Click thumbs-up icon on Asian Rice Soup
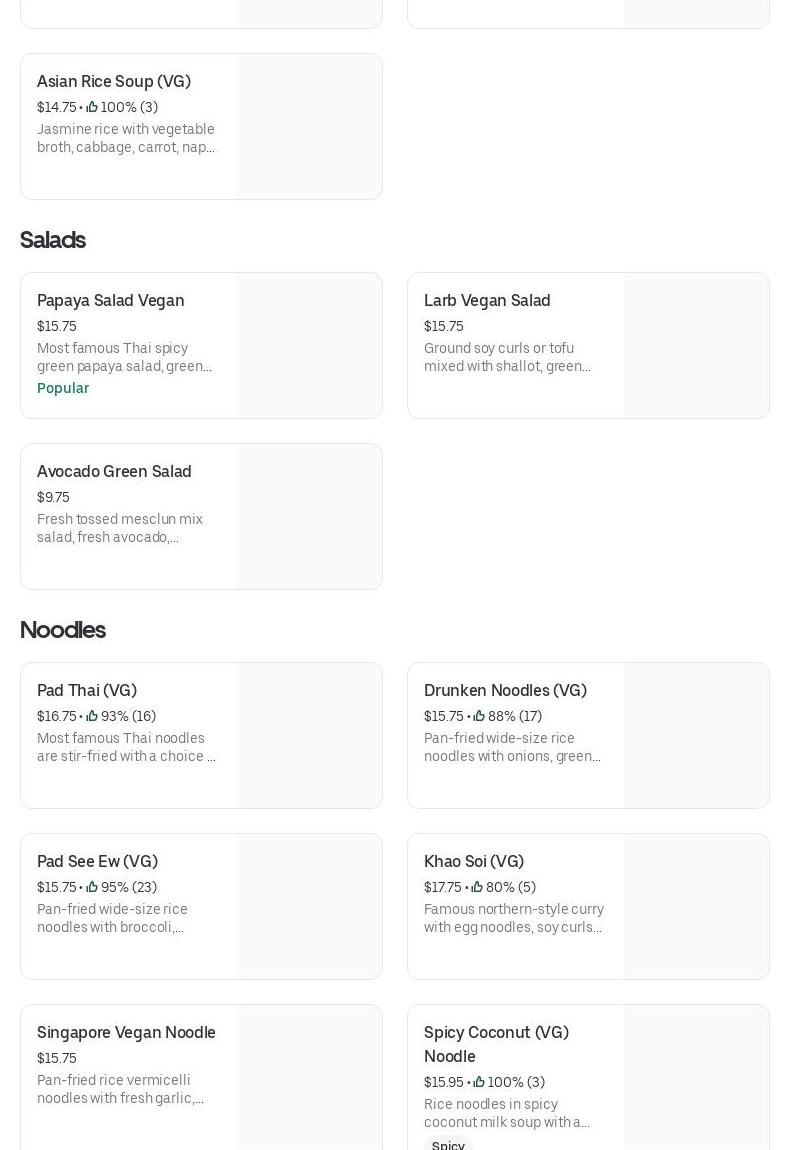 click(x=92, y=107)
